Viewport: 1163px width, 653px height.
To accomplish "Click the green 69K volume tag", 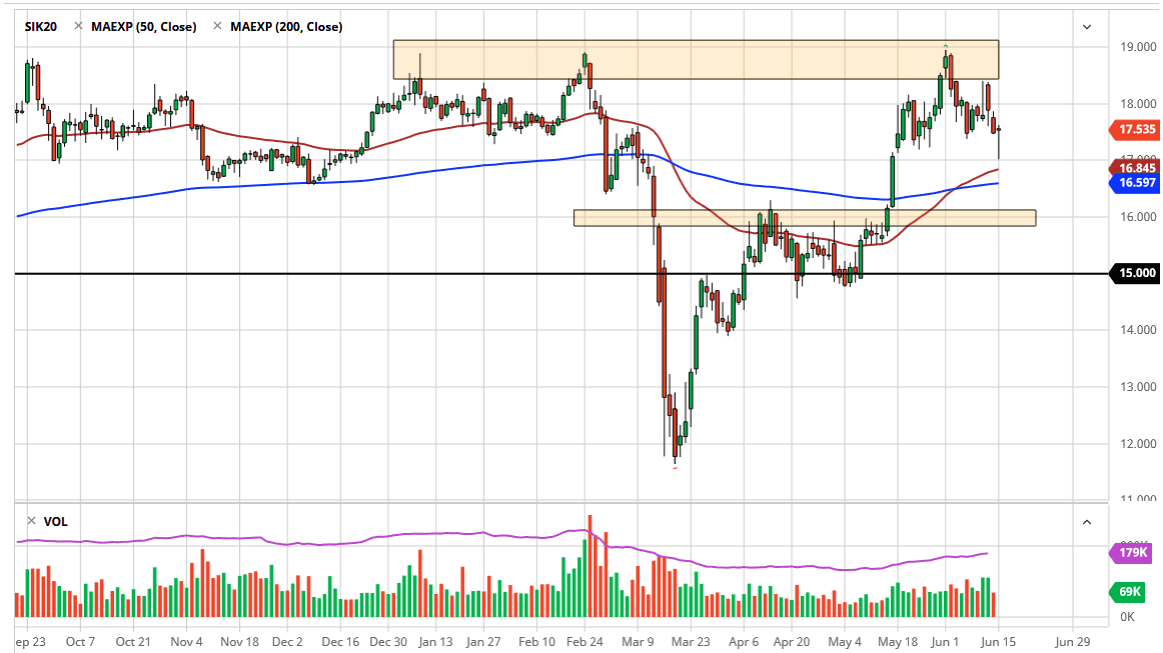I will click(x=1129, y=592).
